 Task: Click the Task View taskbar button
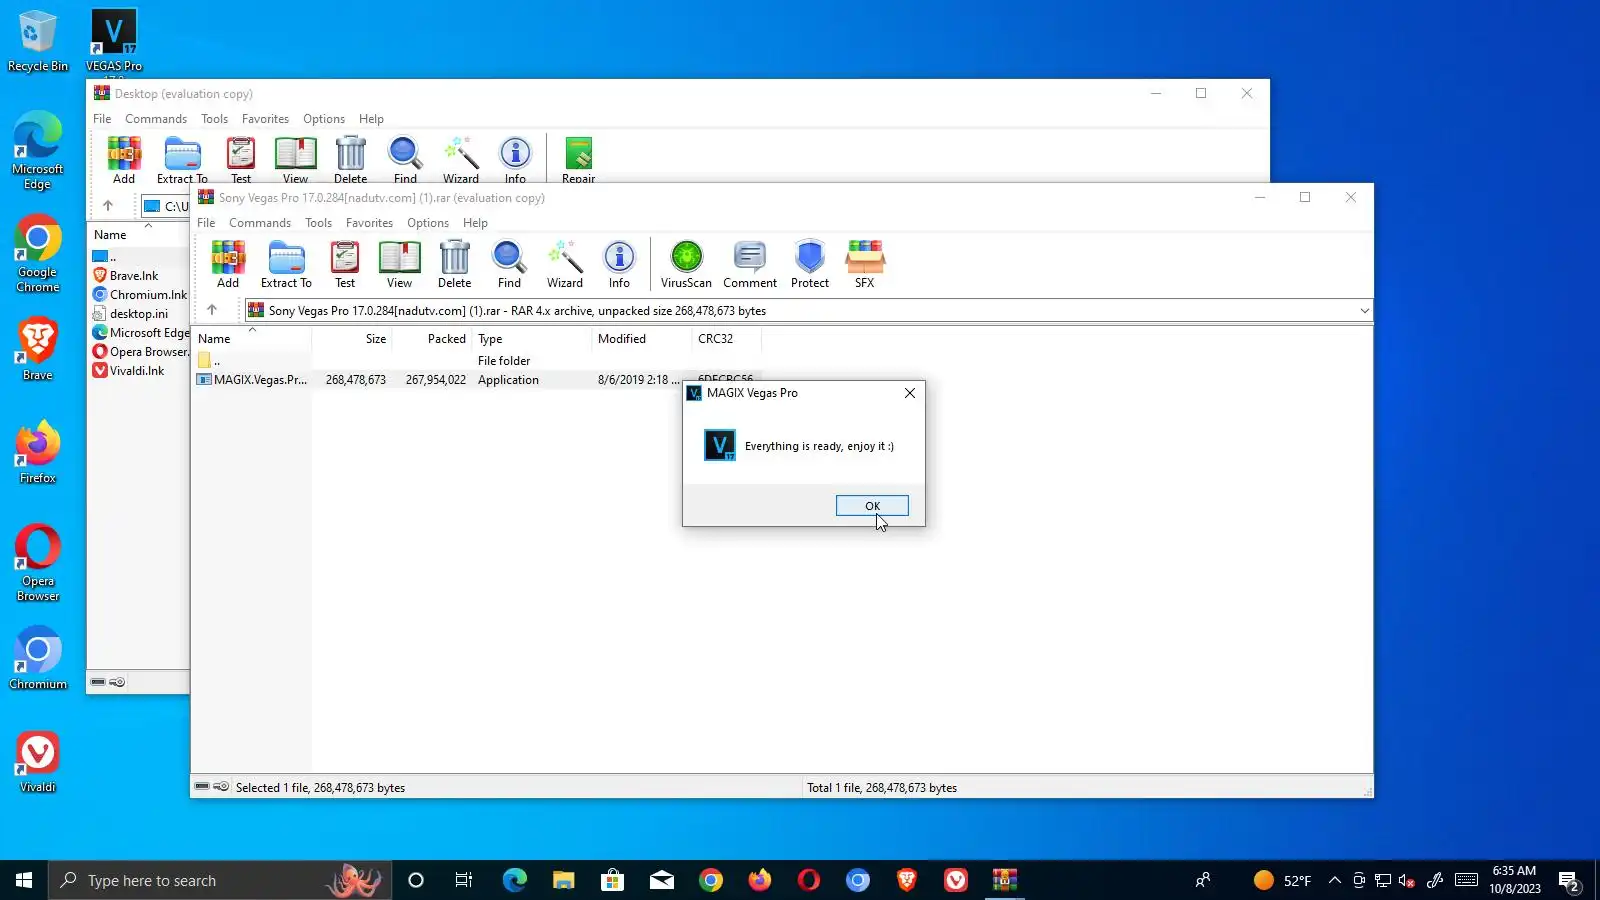click(x=464, y=880)
